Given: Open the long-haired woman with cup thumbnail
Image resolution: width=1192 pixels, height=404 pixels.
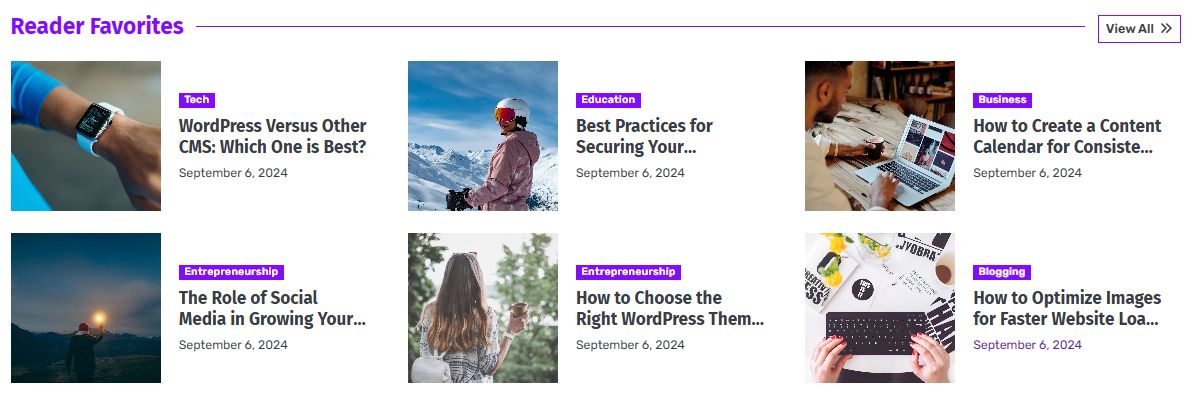Looking at the screenshot, I should coord(483,308).
